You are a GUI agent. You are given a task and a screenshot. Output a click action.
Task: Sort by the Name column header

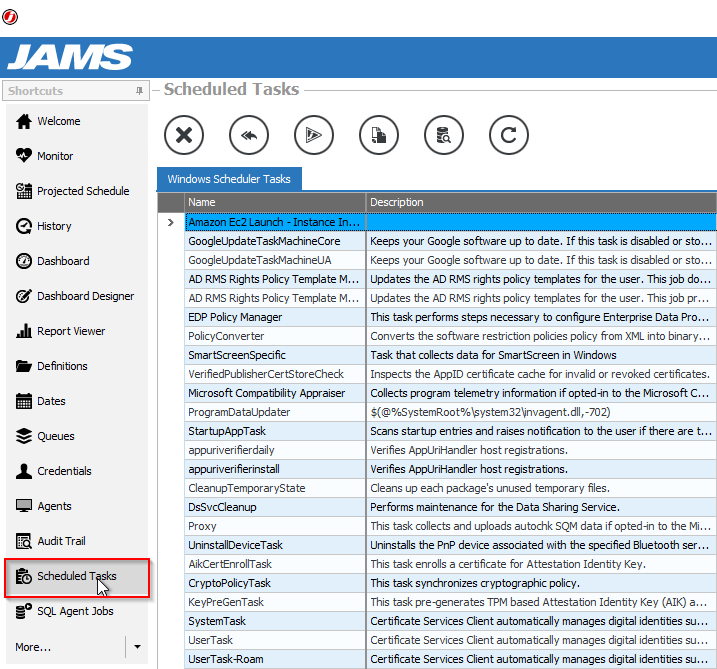275,202
